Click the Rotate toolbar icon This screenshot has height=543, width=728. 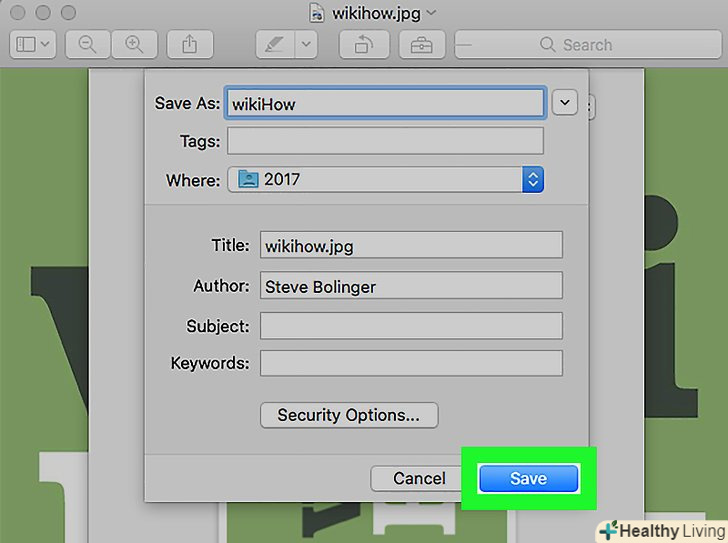[364, 45]
